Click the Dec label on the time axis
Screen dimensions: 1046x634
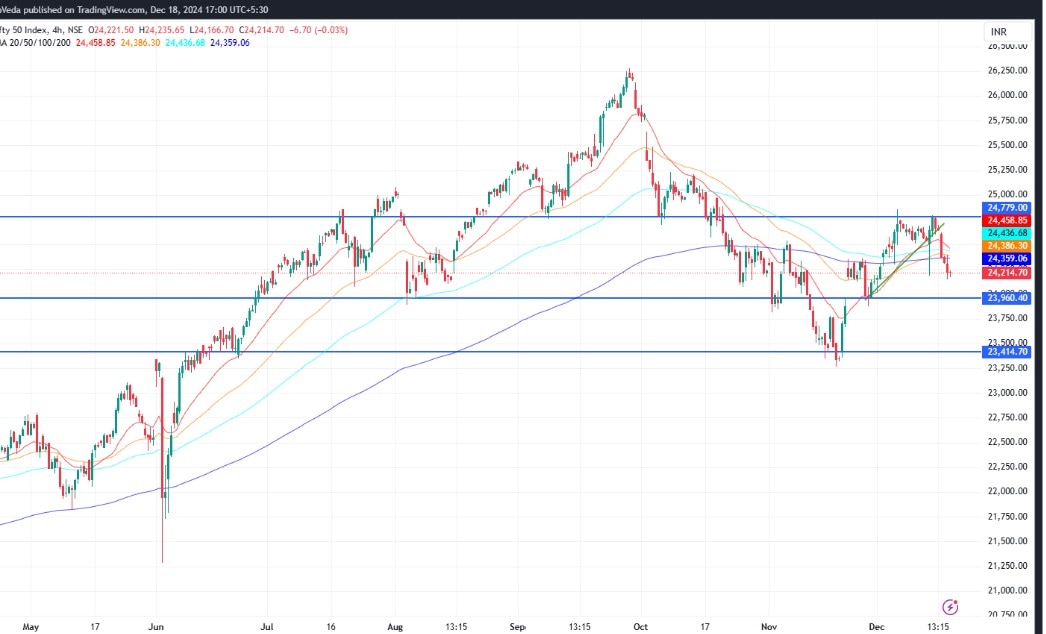[x=876, y=626]
